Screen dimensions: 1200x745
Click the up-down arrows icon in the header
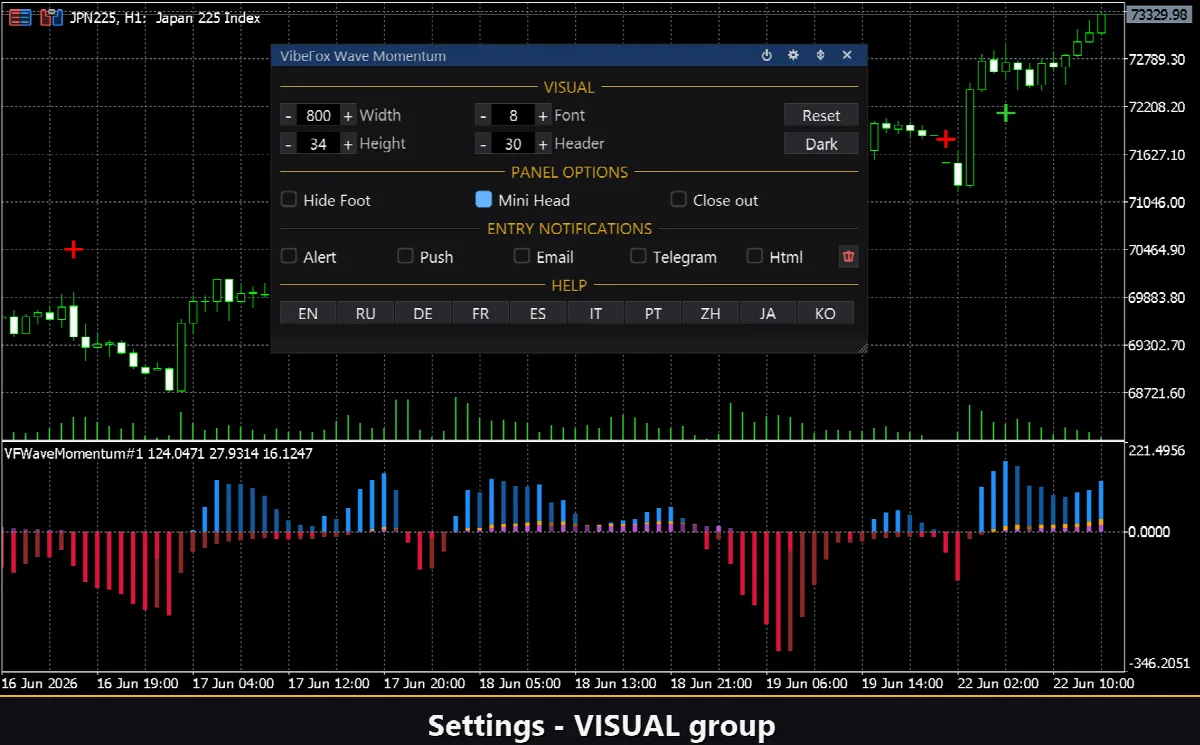pos(821,56)
